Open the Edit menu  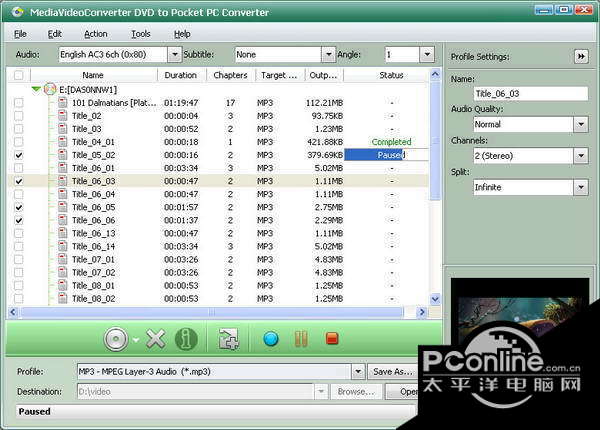coord(54,34)
